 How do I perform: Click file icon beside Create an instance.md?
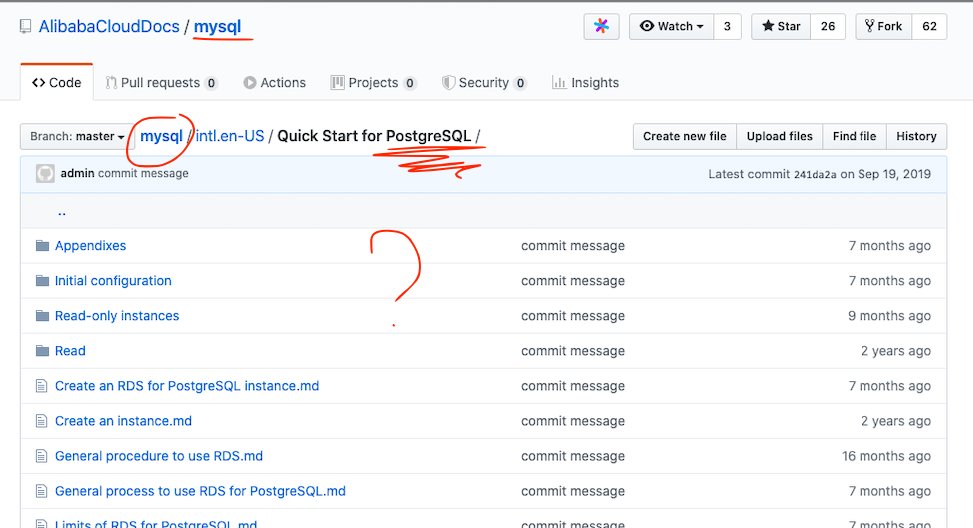[42, 421]
